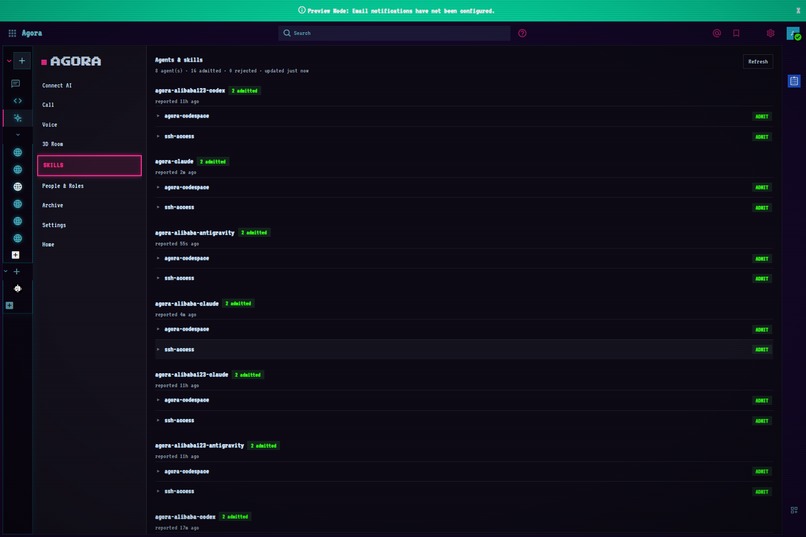Open the settings gear icon in header

[x=770, y=33]
